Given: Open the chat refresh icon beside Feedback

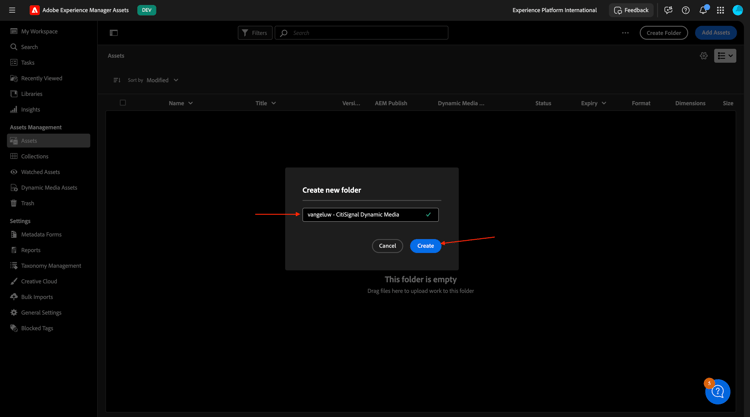Looking at the screenshot, I should (x=668, y=10).
